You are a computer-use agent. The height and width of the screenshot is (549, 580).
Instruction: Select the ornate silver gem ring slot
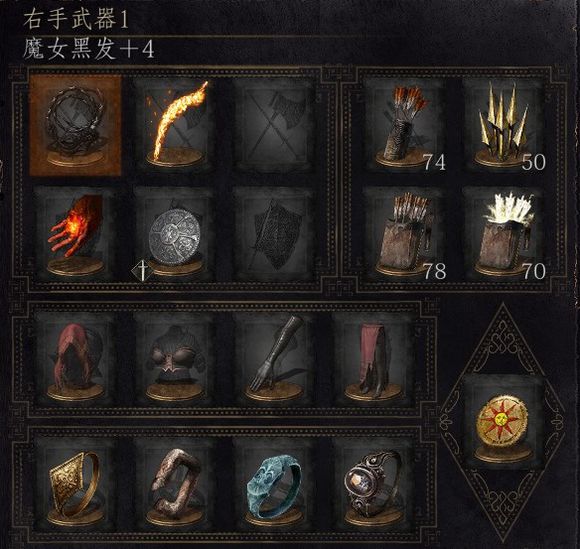(373, 484)
